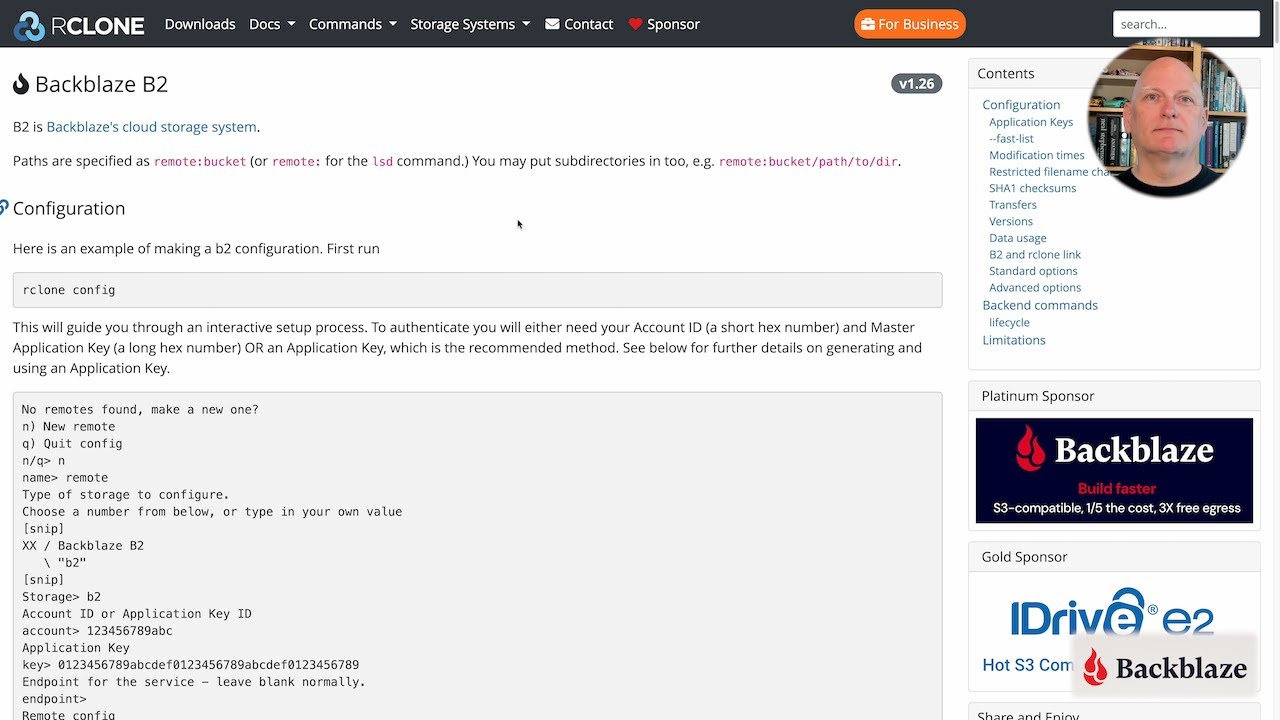The width and height of the screenshot is (1280, 720).
Task: Follow the Backblaze's cloud storage system link
Action: pyautogui.click(x=151, y=127)
